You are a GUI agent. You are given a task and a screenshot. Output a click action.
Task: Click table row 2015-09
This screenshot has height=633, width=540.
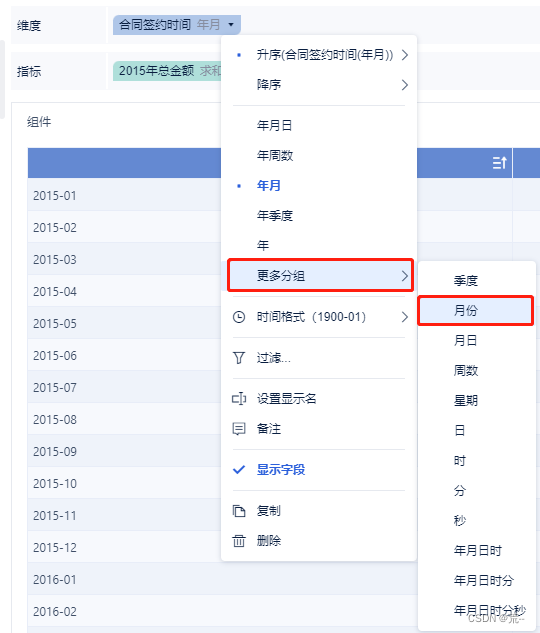(124, 451)
